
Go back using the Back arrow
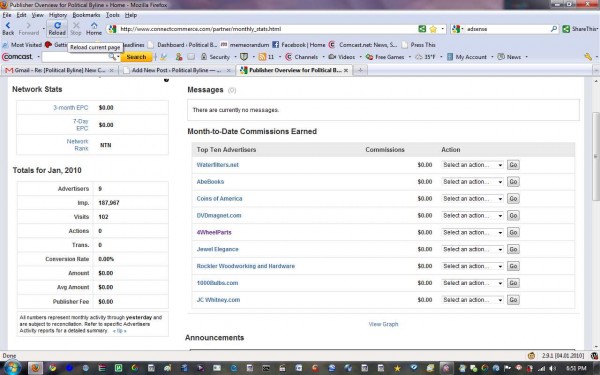point(8,28)
